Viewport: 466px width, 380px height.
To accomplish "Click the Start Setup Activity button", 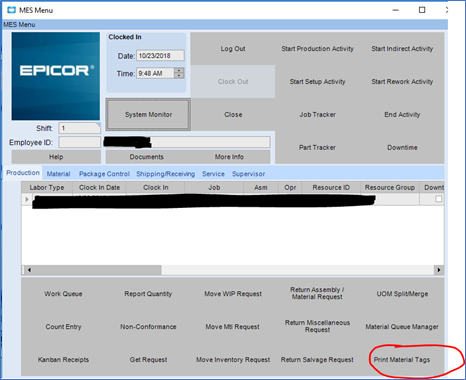I will [317, 82].
